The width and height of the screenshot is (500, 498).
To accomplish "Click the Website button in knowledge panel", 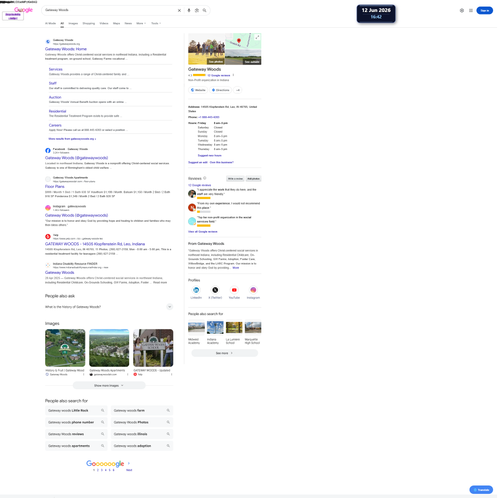I will coord(198,90).
